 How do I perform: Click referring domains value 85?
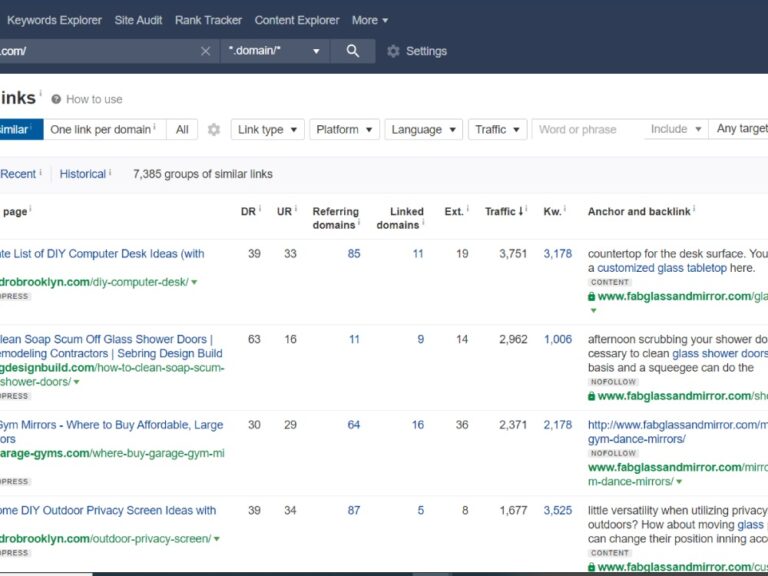pos(354,254)
